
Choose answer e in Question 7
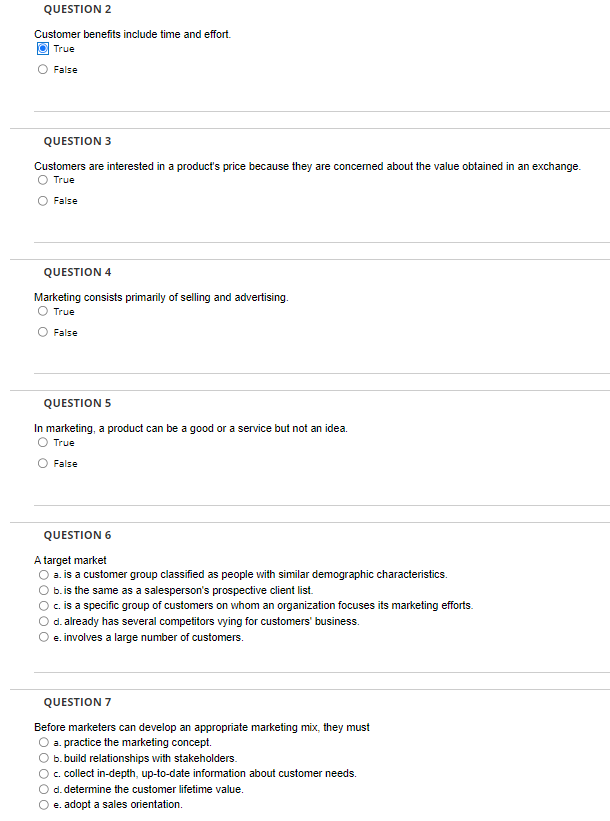[42, 804]
